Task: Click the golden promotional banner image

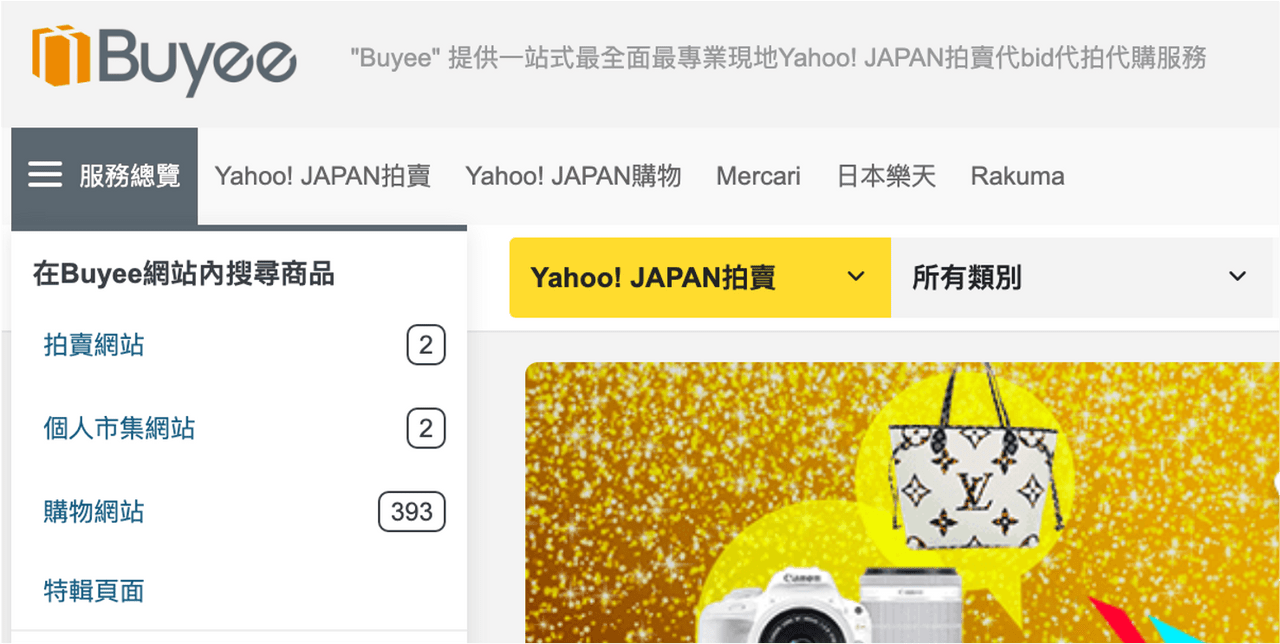Action: pos(900,500)
